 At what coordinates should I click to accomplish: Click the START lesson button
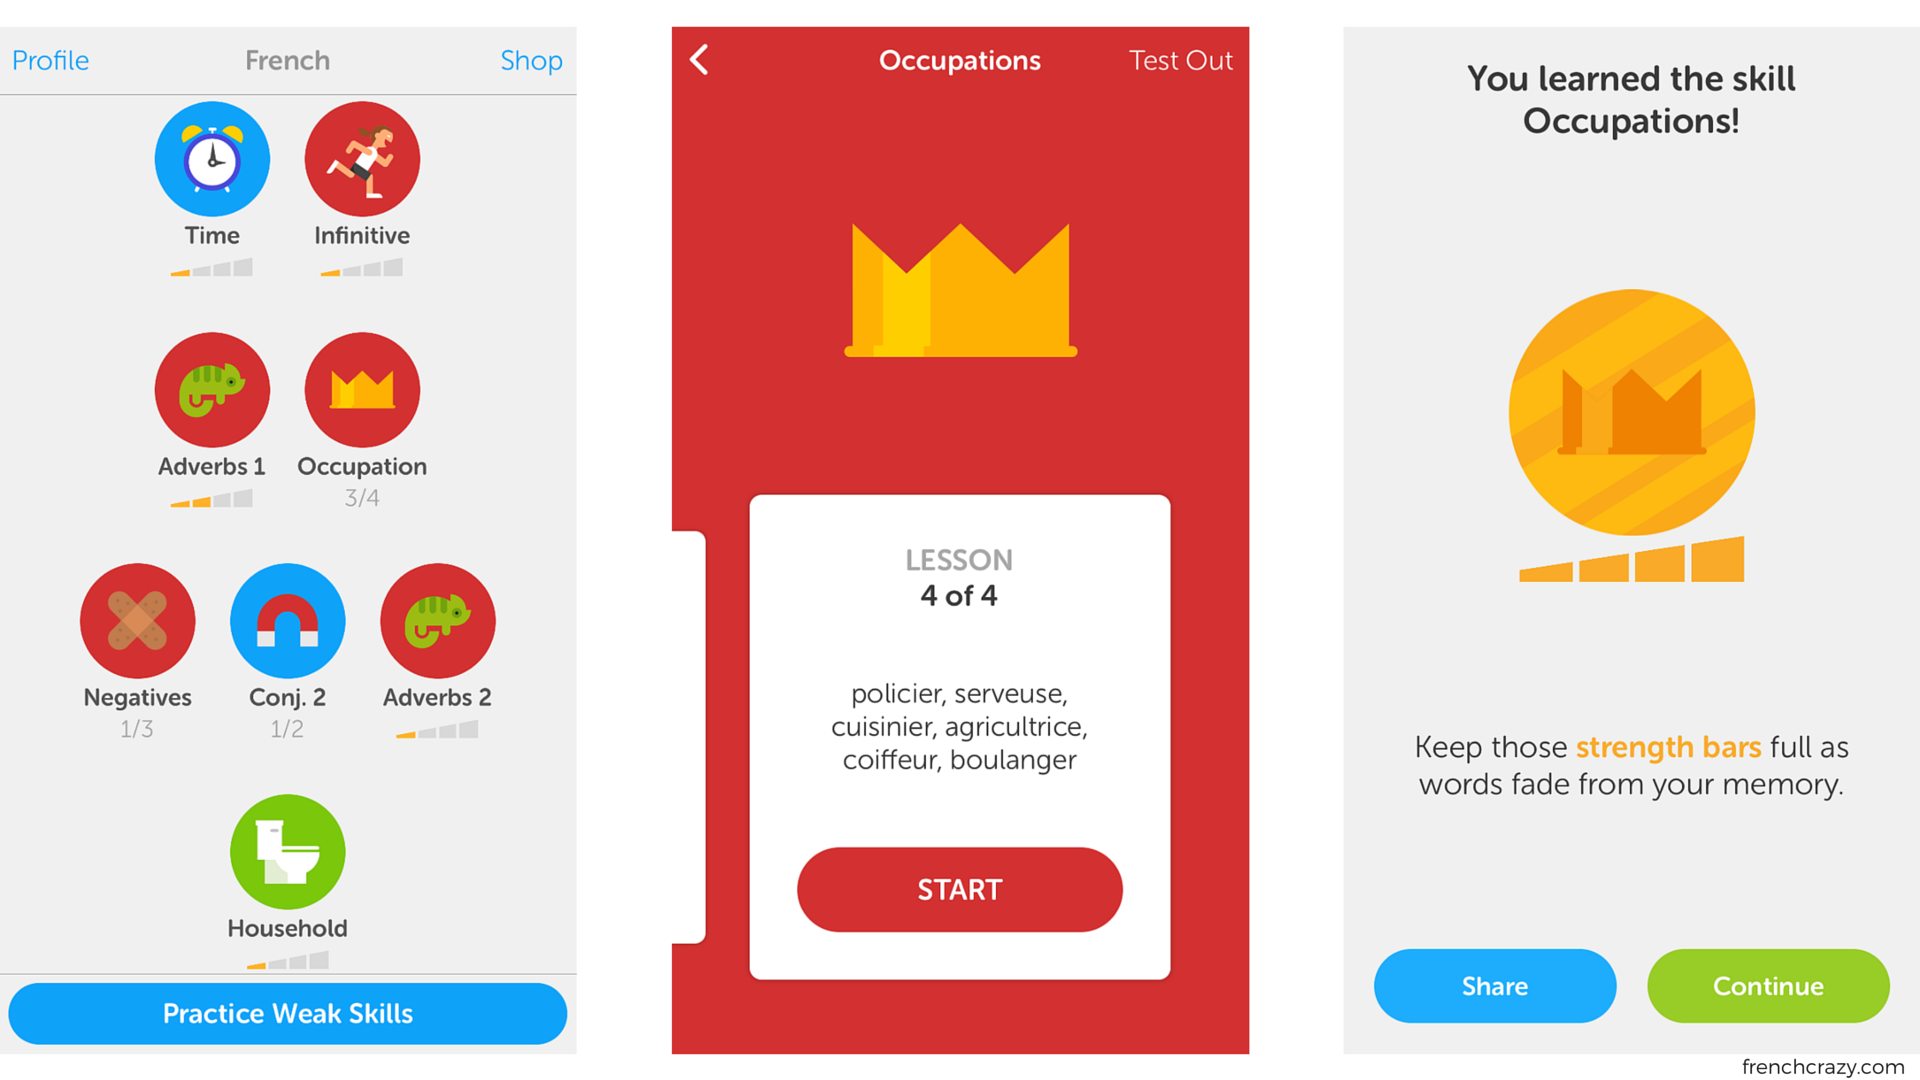tap(959, 889)
